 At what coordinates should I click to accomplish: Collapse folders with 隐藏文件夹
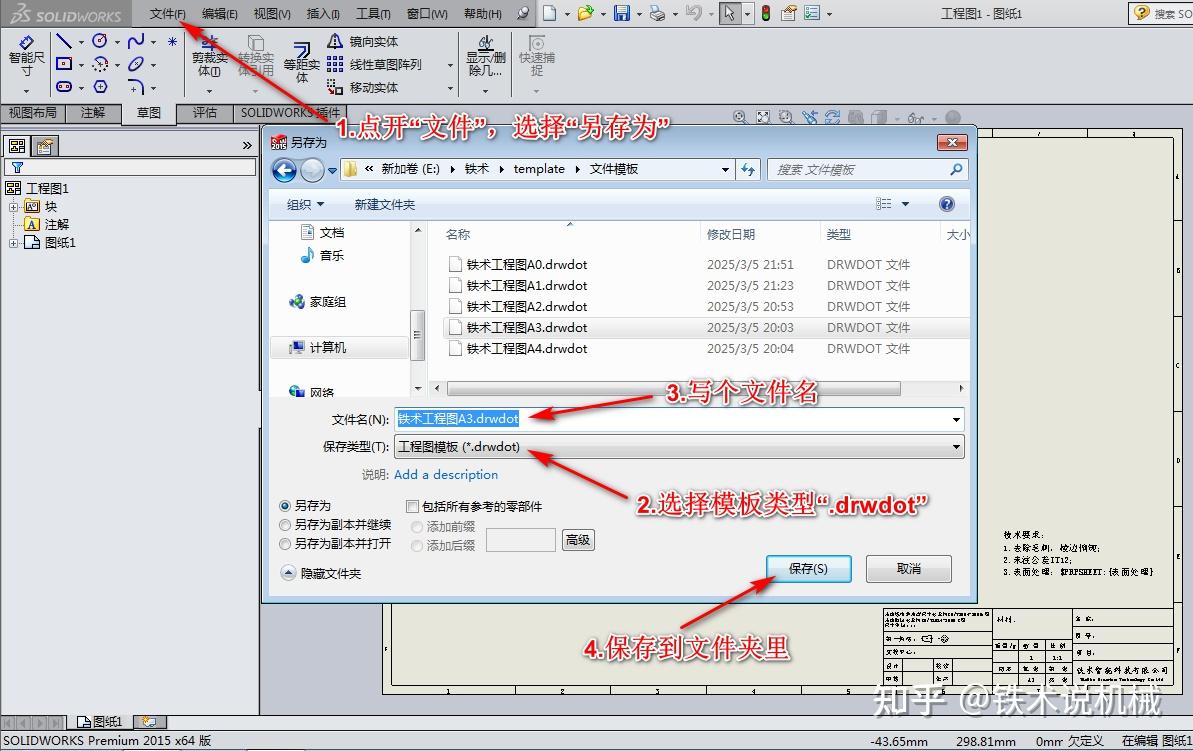point(321,573)
